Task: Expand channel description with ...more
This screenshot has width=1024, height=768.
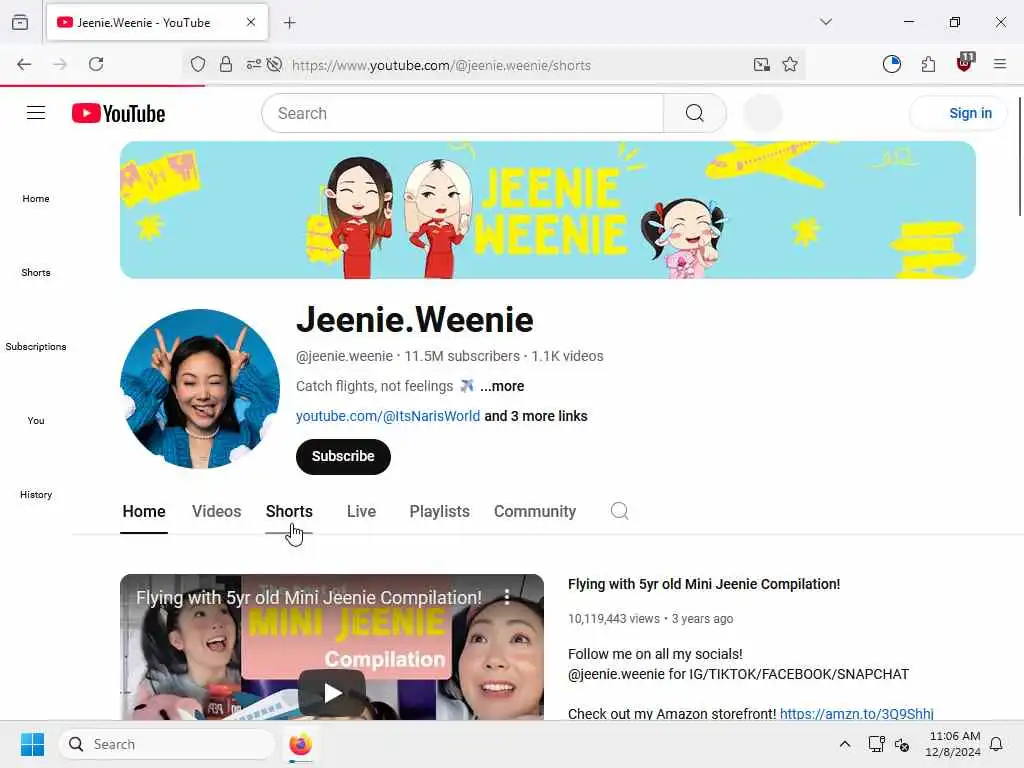Action: (502, 386)
